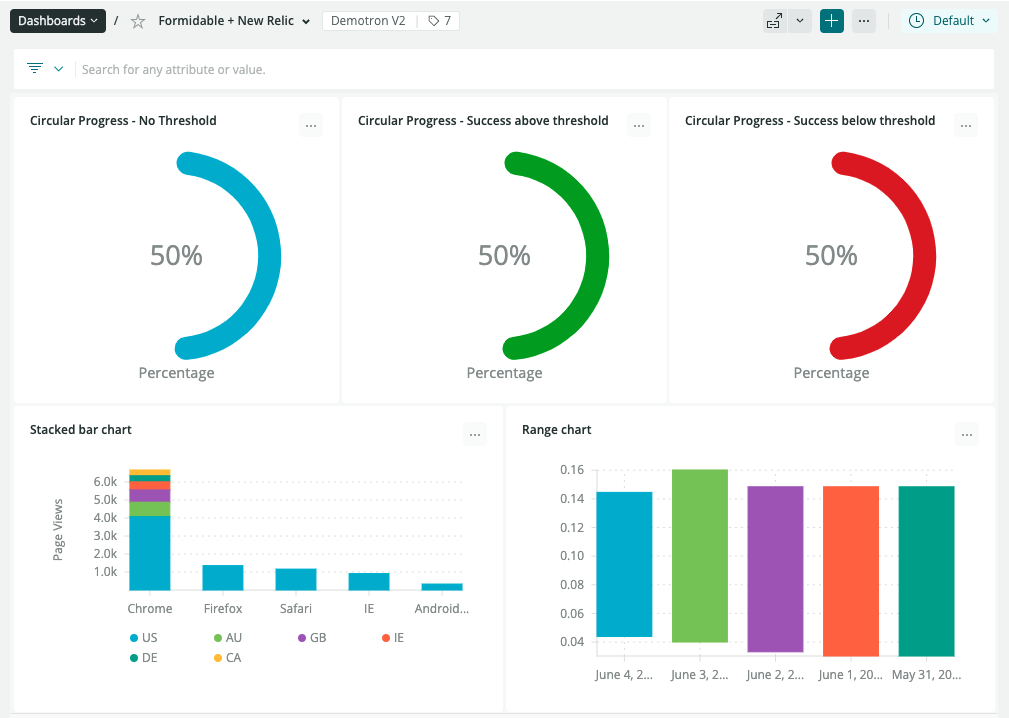Open options for Circular Progress - No Threshold
This screenshot has height=718, width=1009.
tap(311, 126)
